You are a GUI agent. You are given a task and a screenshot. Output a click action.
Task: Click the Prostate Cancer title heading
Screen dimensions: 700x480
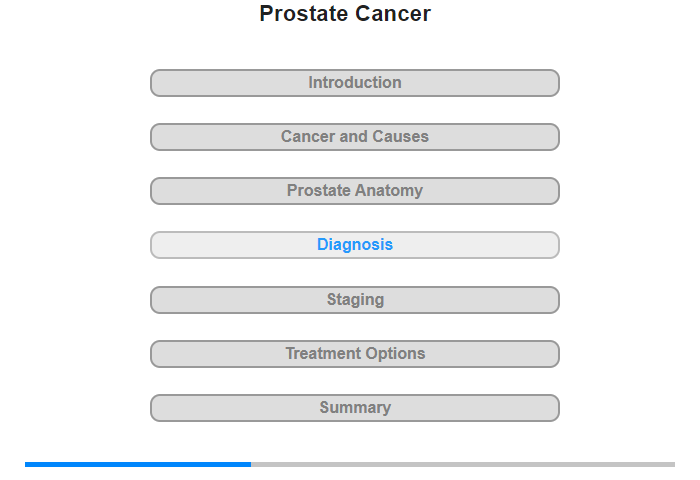(345, 13)
